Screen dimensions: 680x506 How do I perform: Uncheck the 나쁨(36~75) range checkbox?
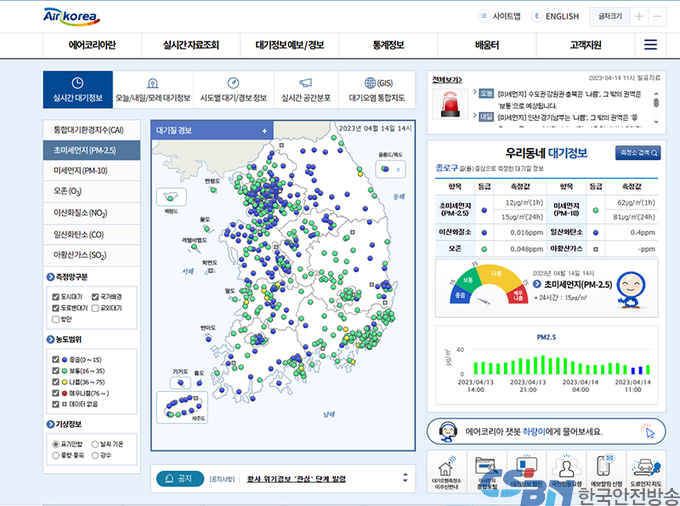click(x=56, y=382)
